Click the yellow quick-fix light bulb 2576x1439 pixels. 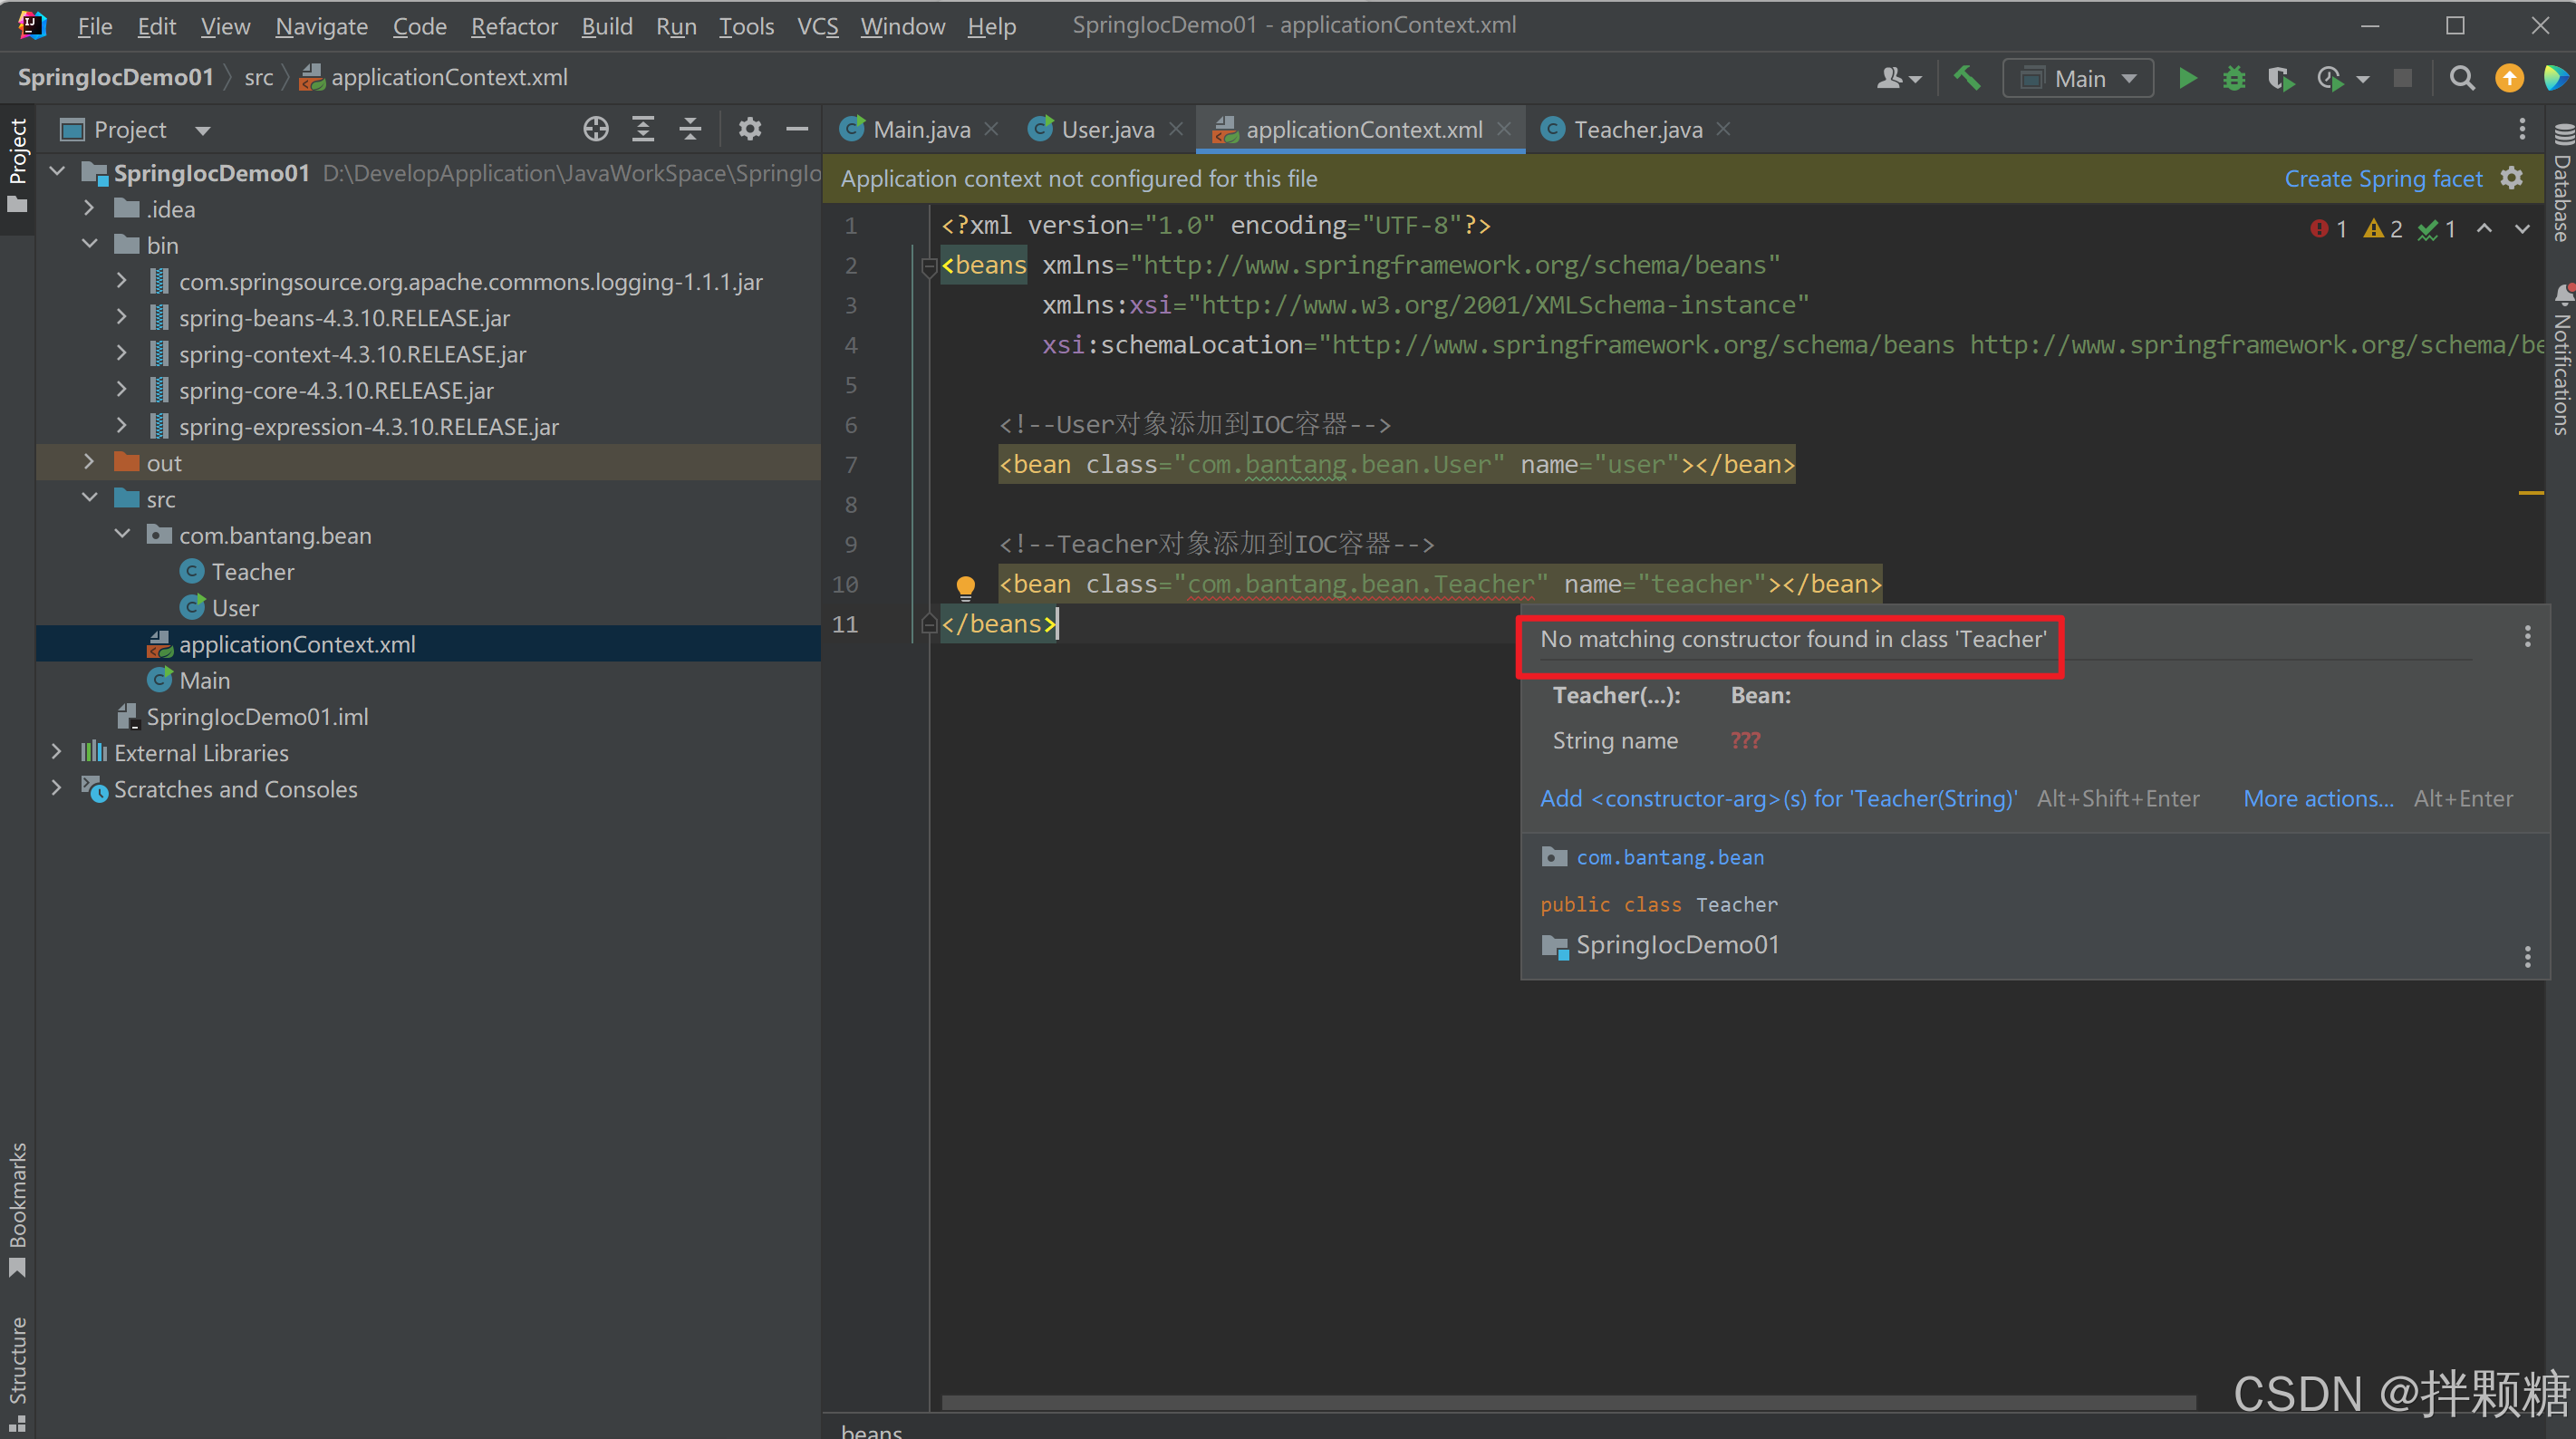coord(965,586)
